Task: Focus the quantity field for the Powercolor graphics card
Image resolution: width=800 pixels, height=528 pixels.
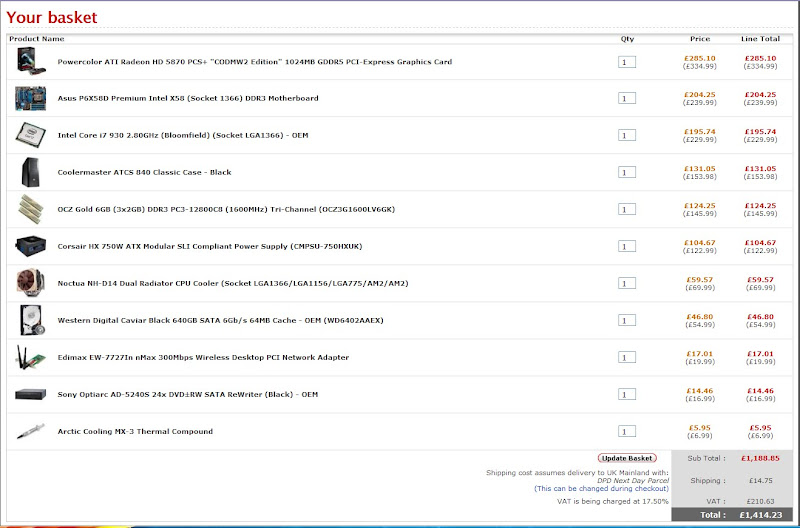Action: click(x=627, y=62)
